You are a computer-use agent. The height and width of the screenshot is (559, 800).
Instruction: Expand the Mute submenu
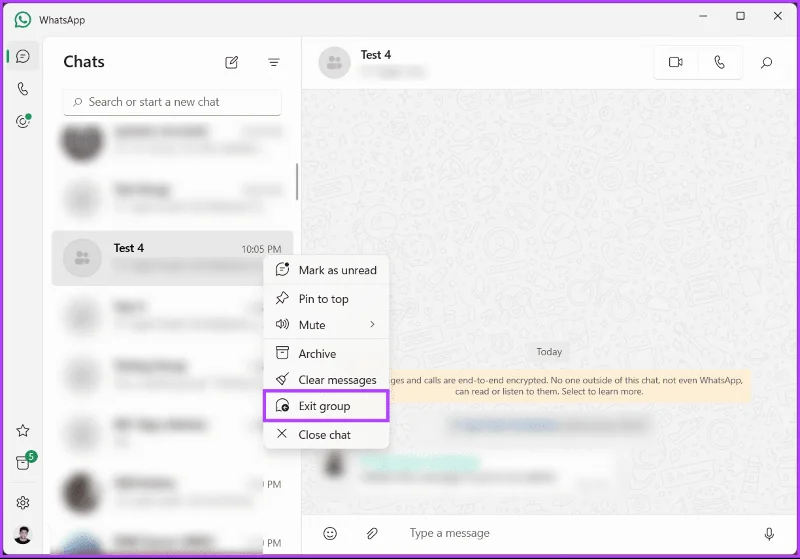pos(326,325)
